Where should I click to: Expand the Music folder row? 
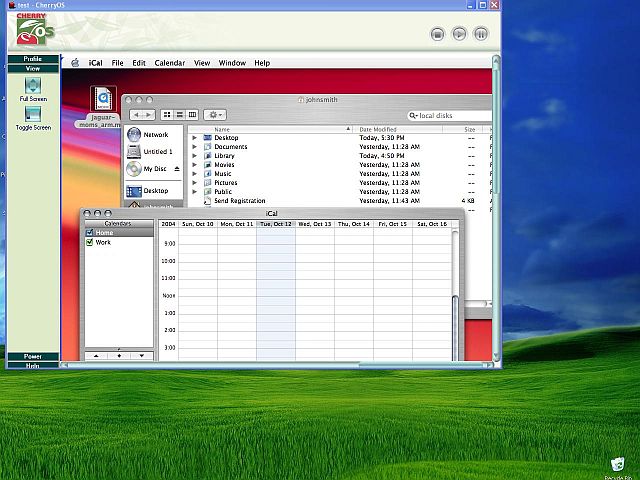click(x=195, y=174)
